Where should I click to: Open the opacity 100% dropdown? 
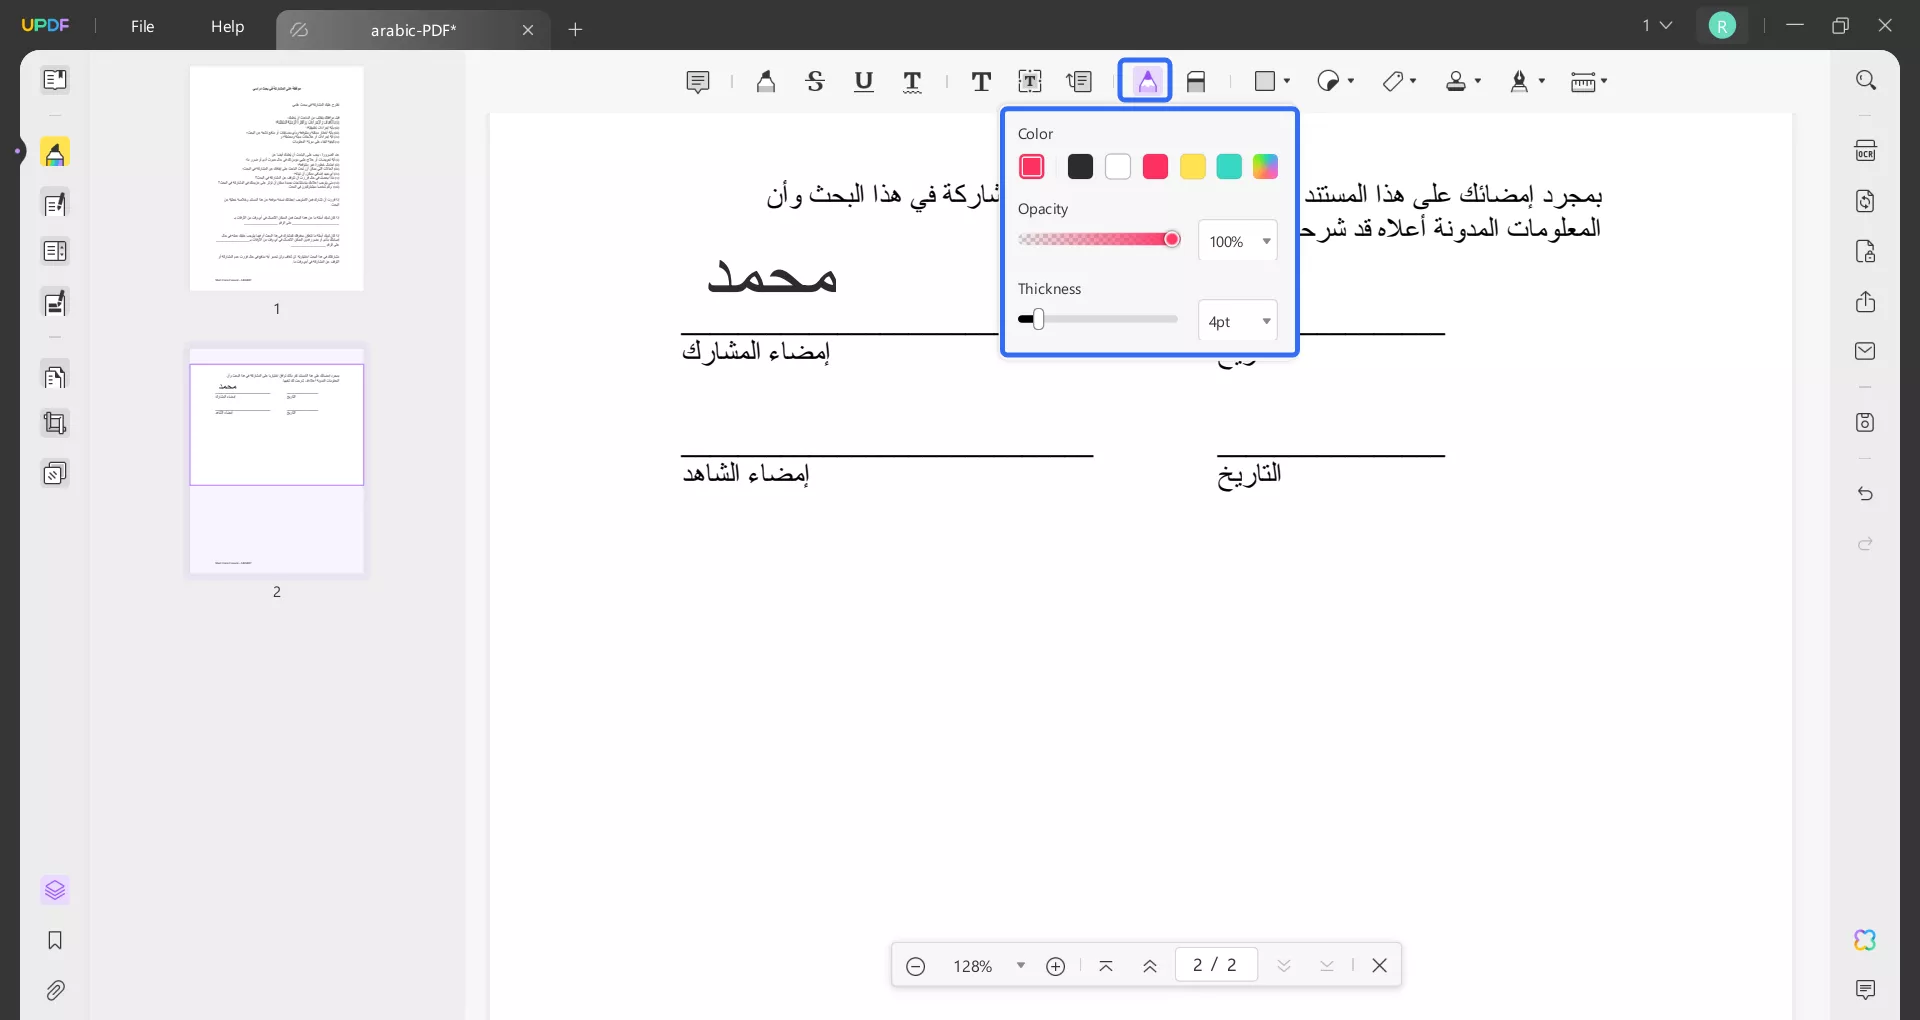click(1238, 240)
